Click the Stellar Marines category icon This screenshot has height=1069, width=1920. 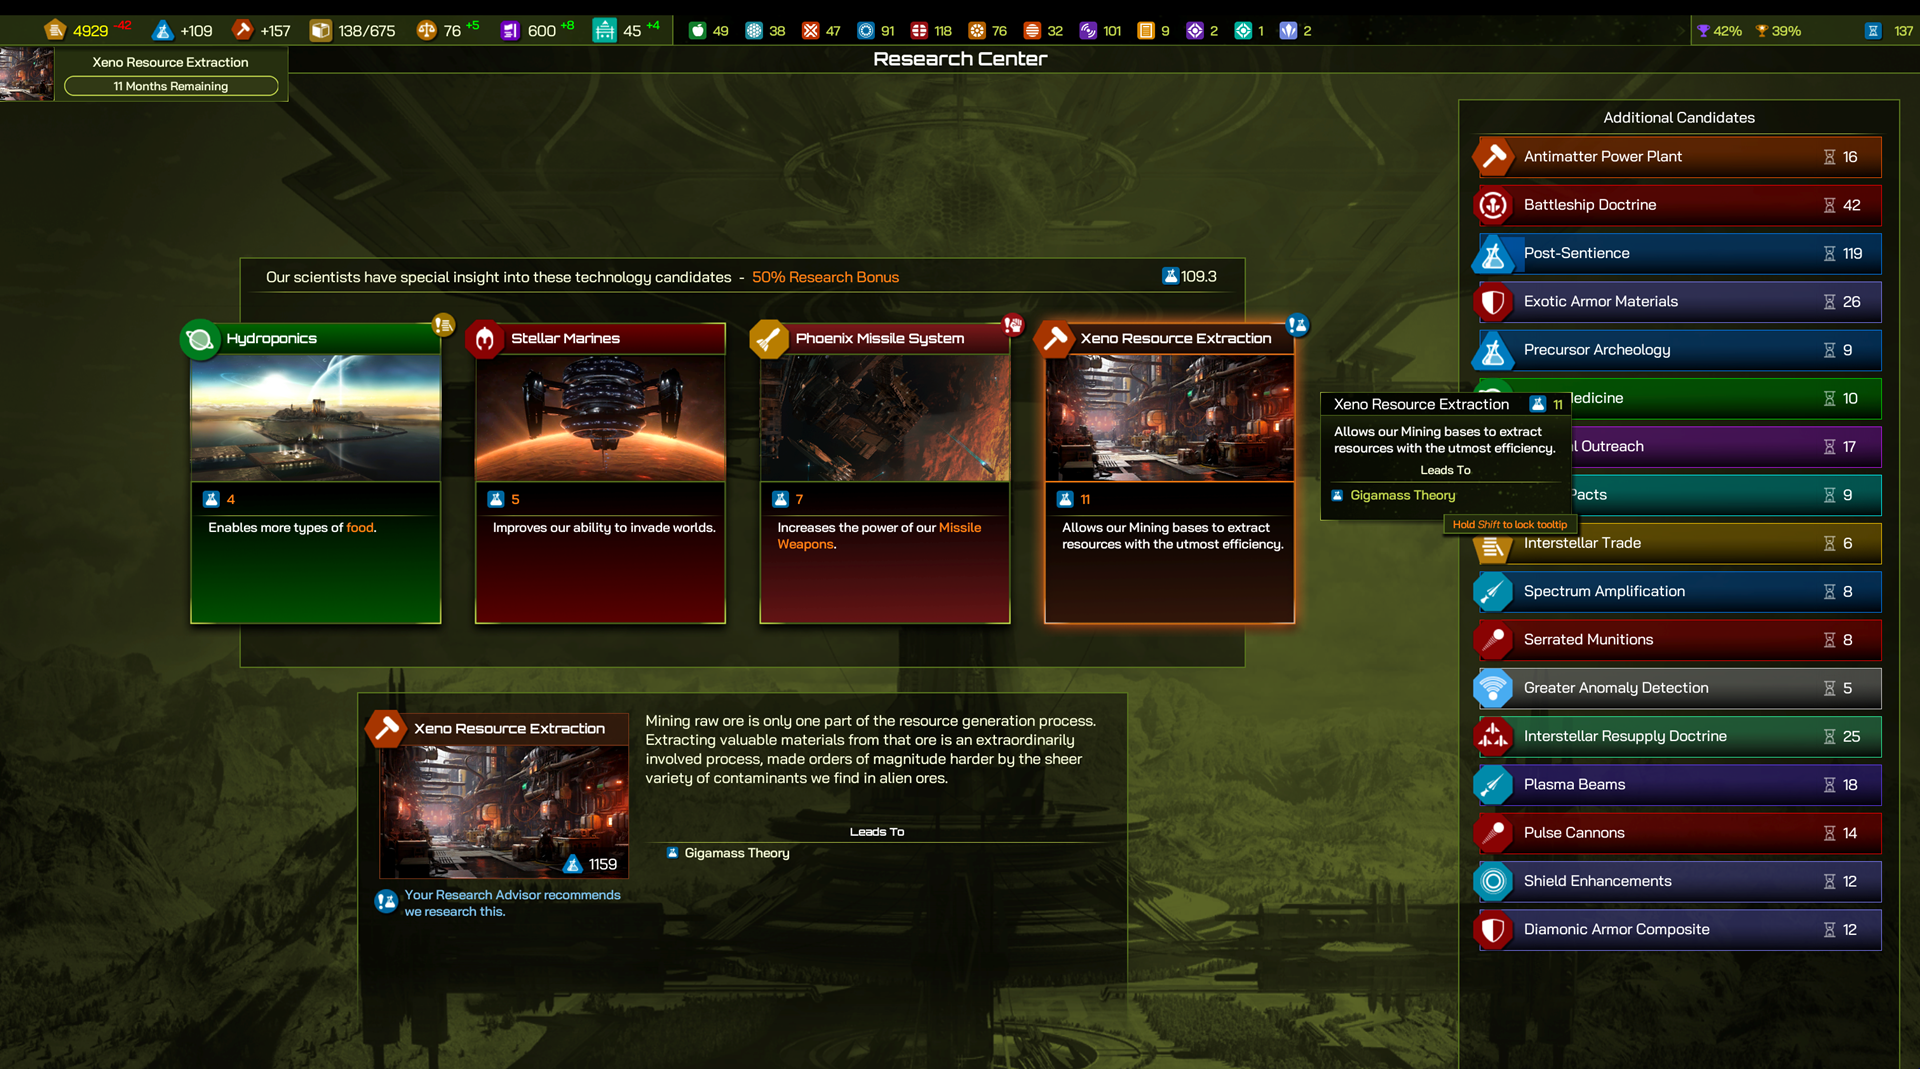pos(485,340)
